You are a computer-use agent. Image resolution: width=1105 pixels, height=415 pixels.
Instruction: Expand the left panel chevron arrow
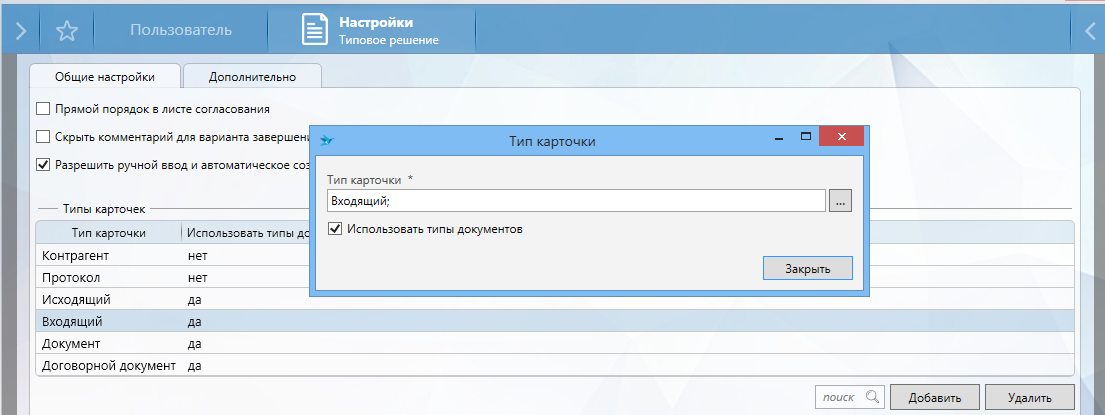click(x=19, y=30)
